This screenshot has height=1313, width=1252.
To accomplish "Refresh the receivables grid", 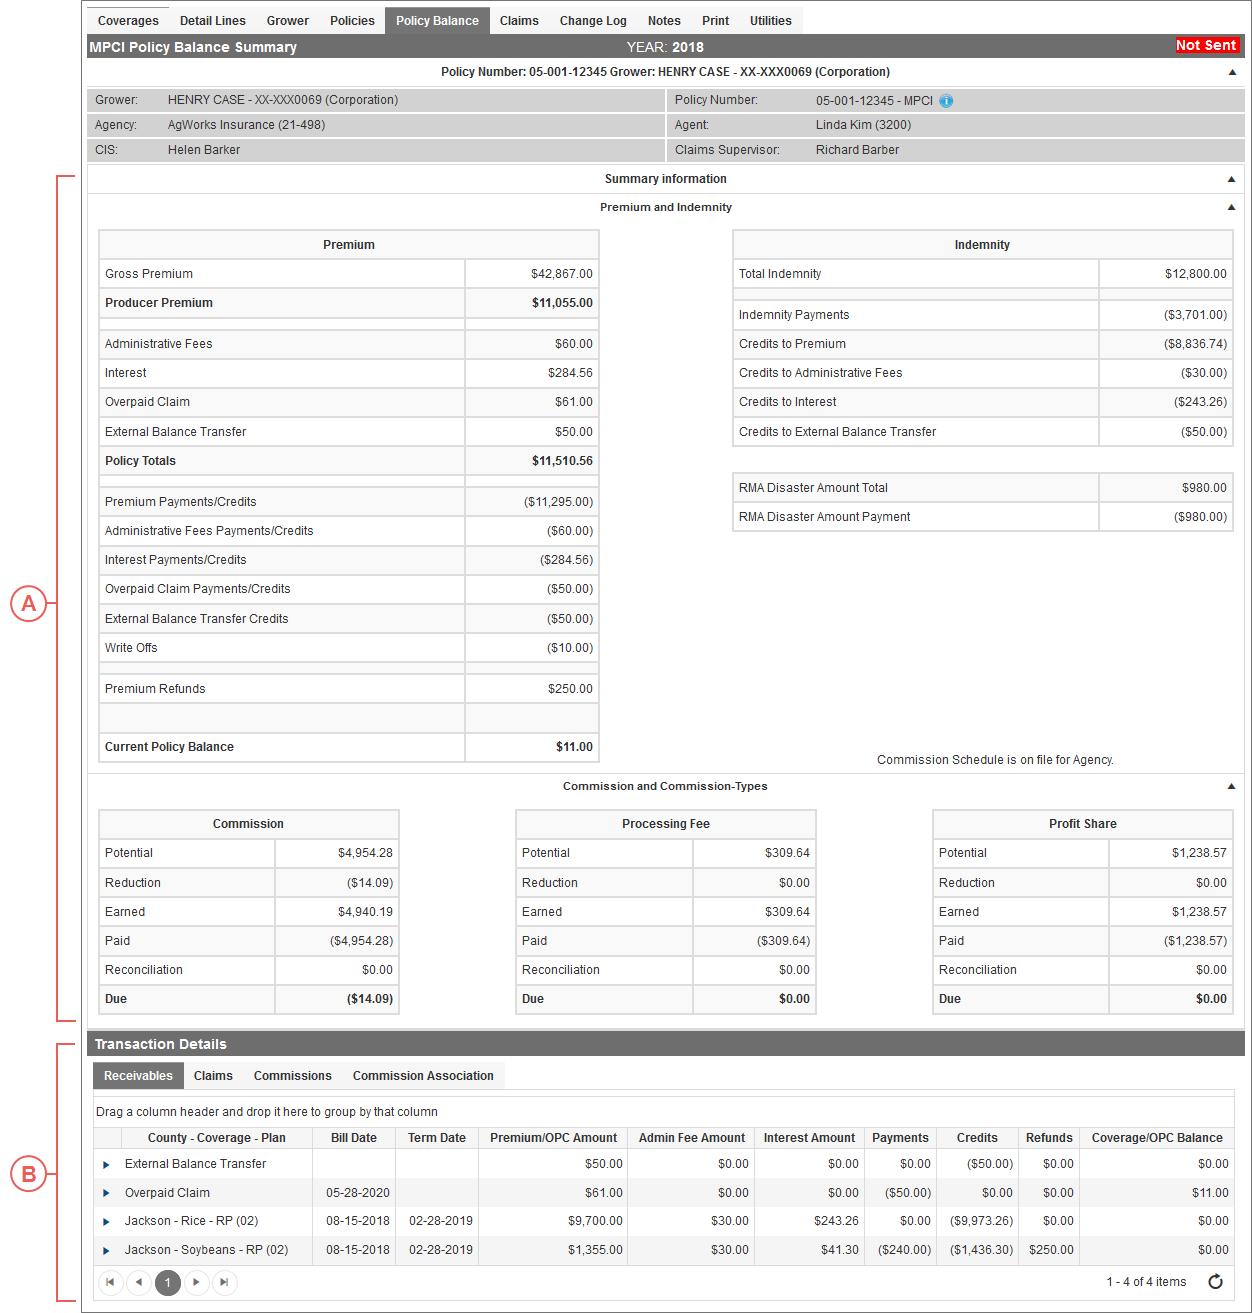I will click(x=1215, y=1282).
